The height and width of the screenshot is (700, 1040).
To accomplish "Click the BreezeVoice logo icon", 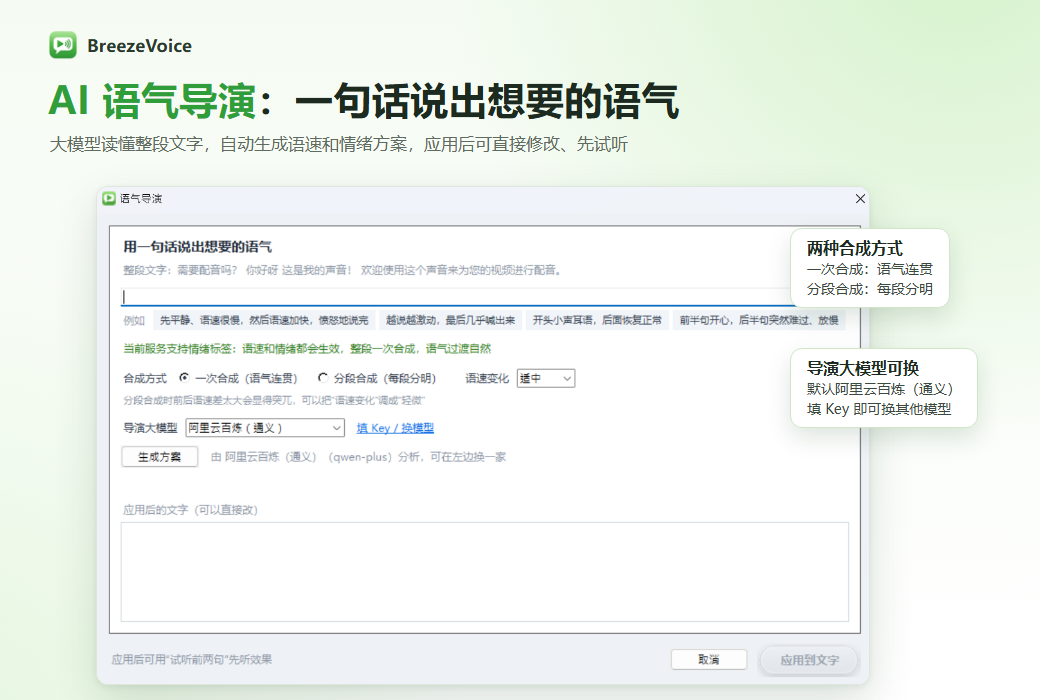I will click(x=63, y=45).
